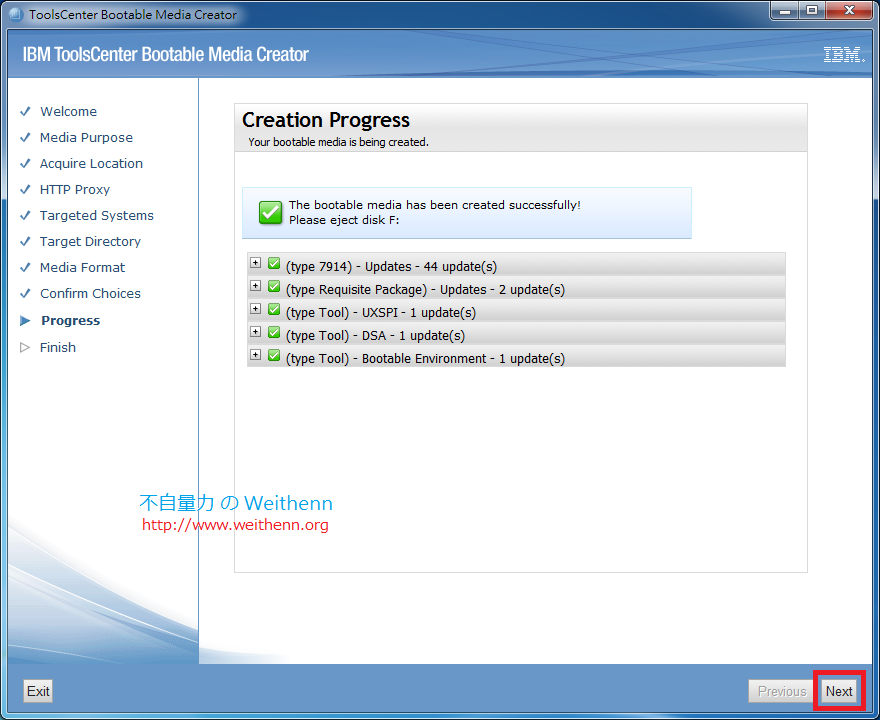The image size is (880, 720).
Task: Click 'UXSPI - 1 update(s)' text
Action: point(419,313)
